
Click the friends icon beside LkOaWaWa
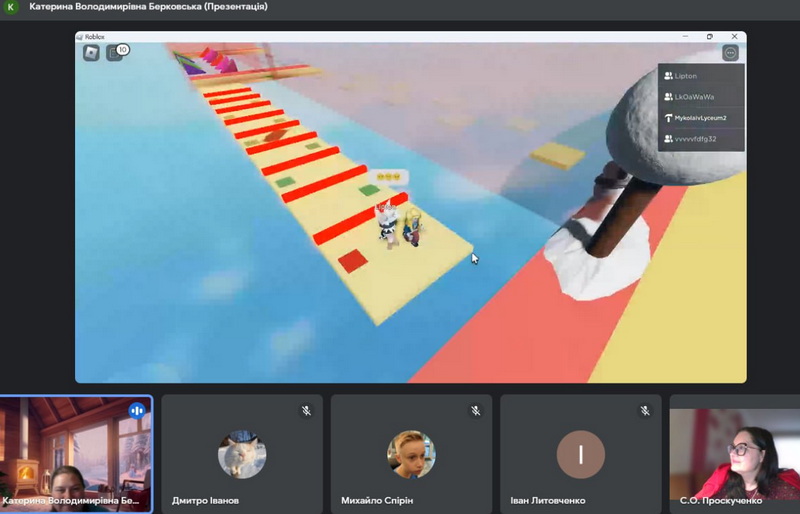668,96
